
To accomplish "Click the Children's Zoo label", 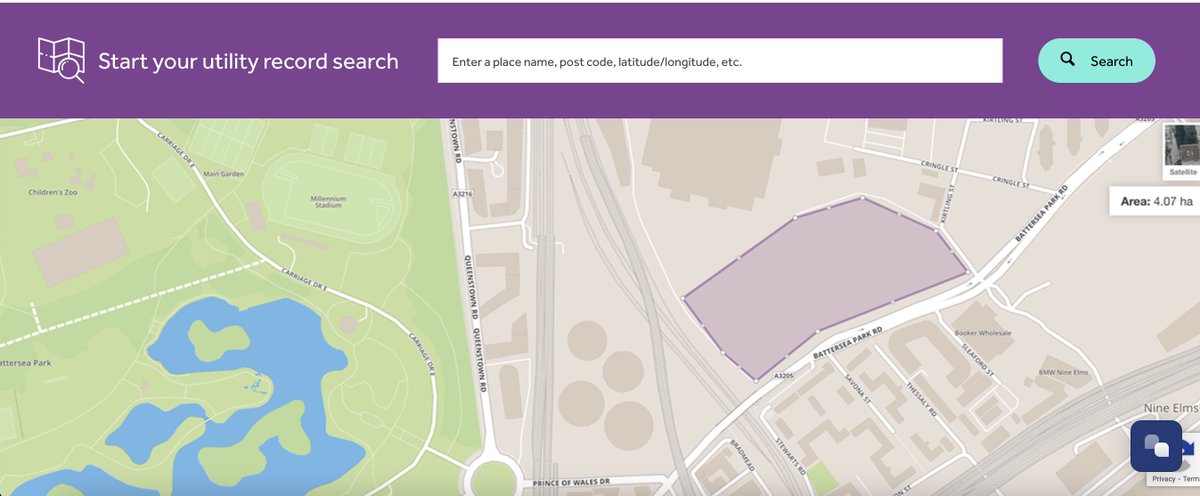I will point(52,190).
